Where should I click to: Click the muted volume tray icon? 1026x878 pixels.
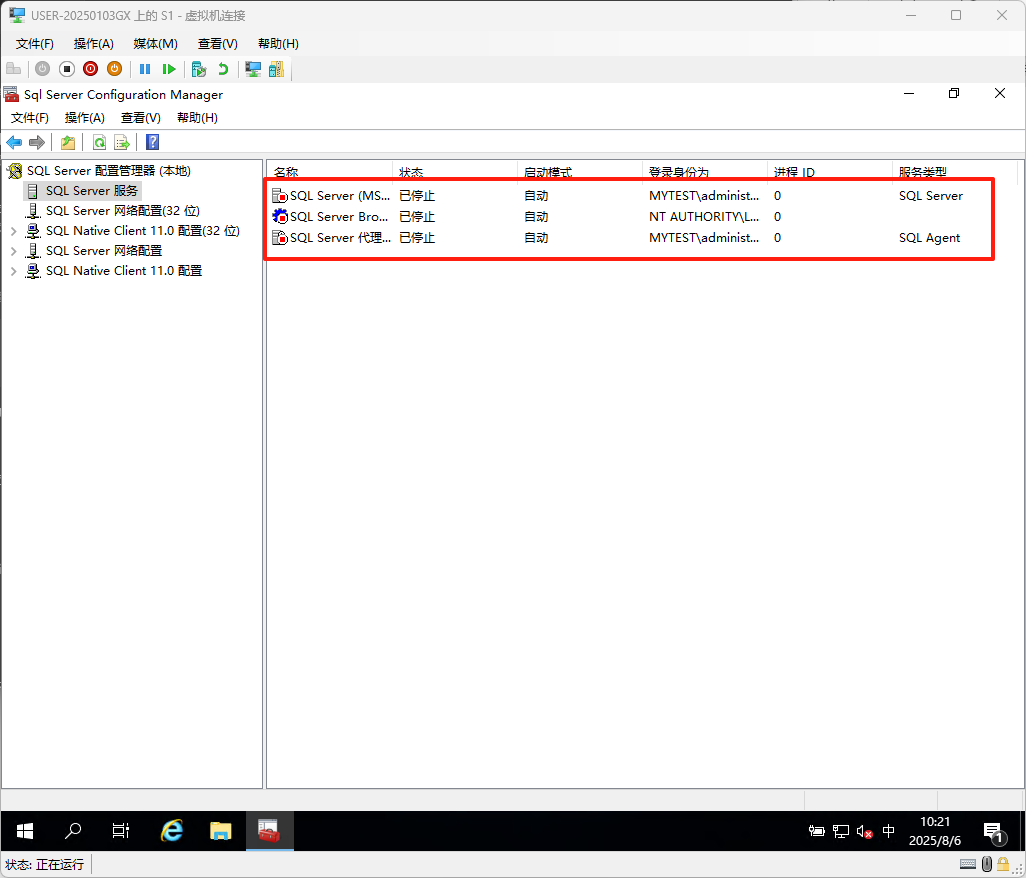click(864, 832)
